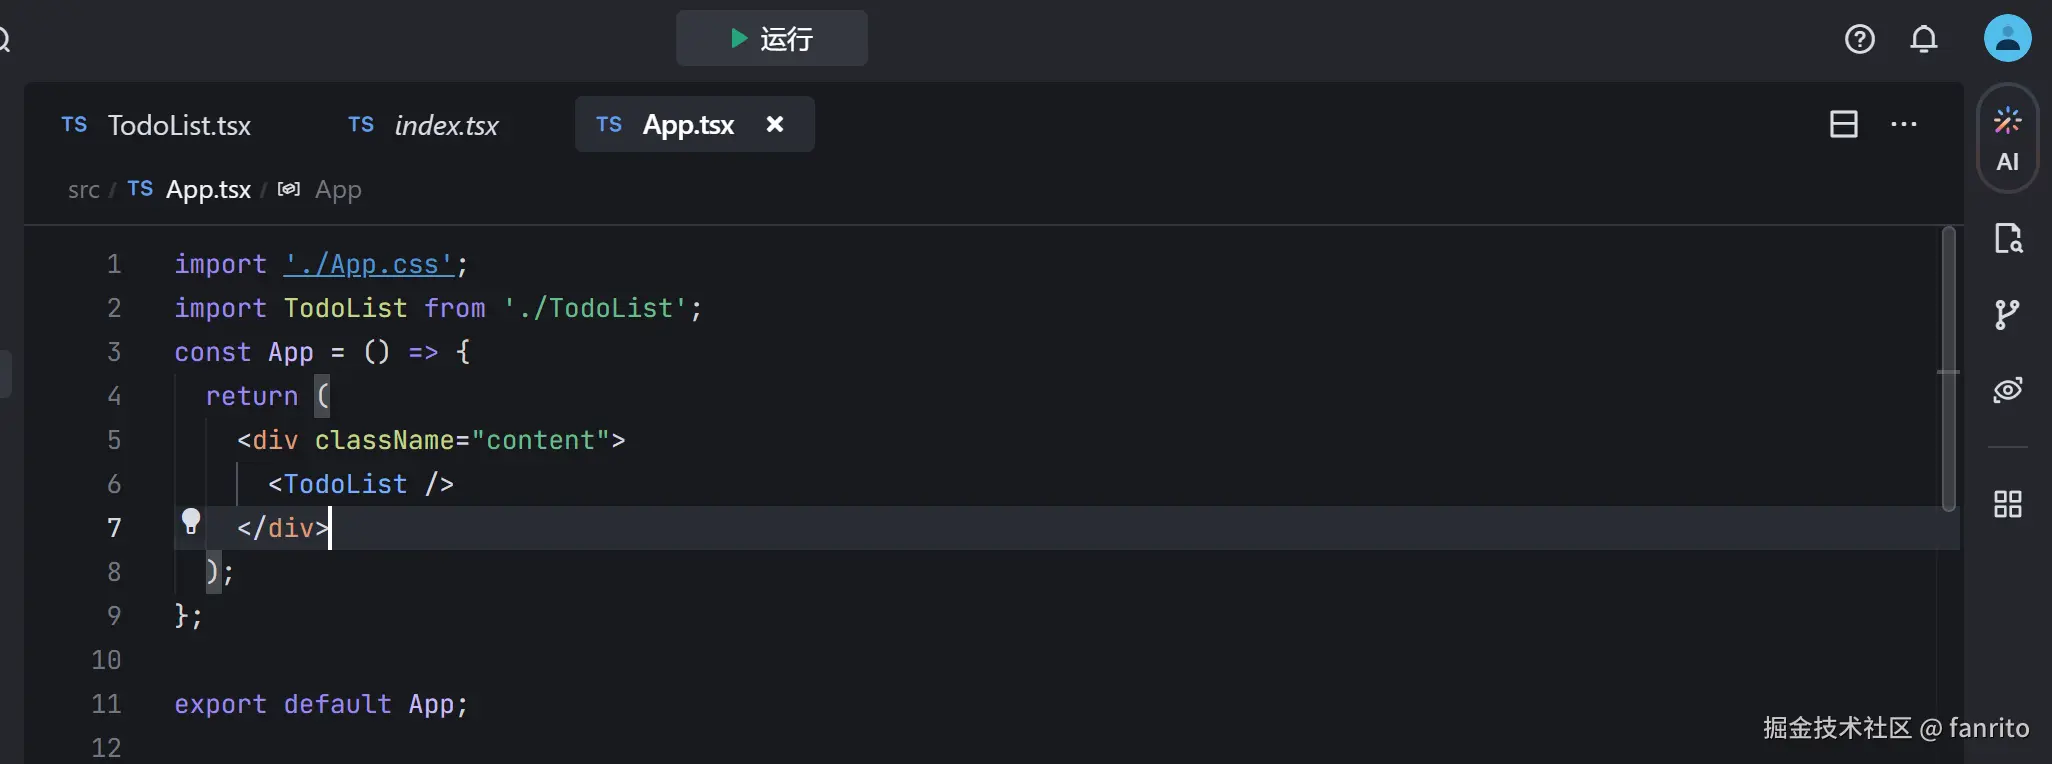Open the AI assistant panel
This screenshot has height=764, width=2052.
[2007, 138]
